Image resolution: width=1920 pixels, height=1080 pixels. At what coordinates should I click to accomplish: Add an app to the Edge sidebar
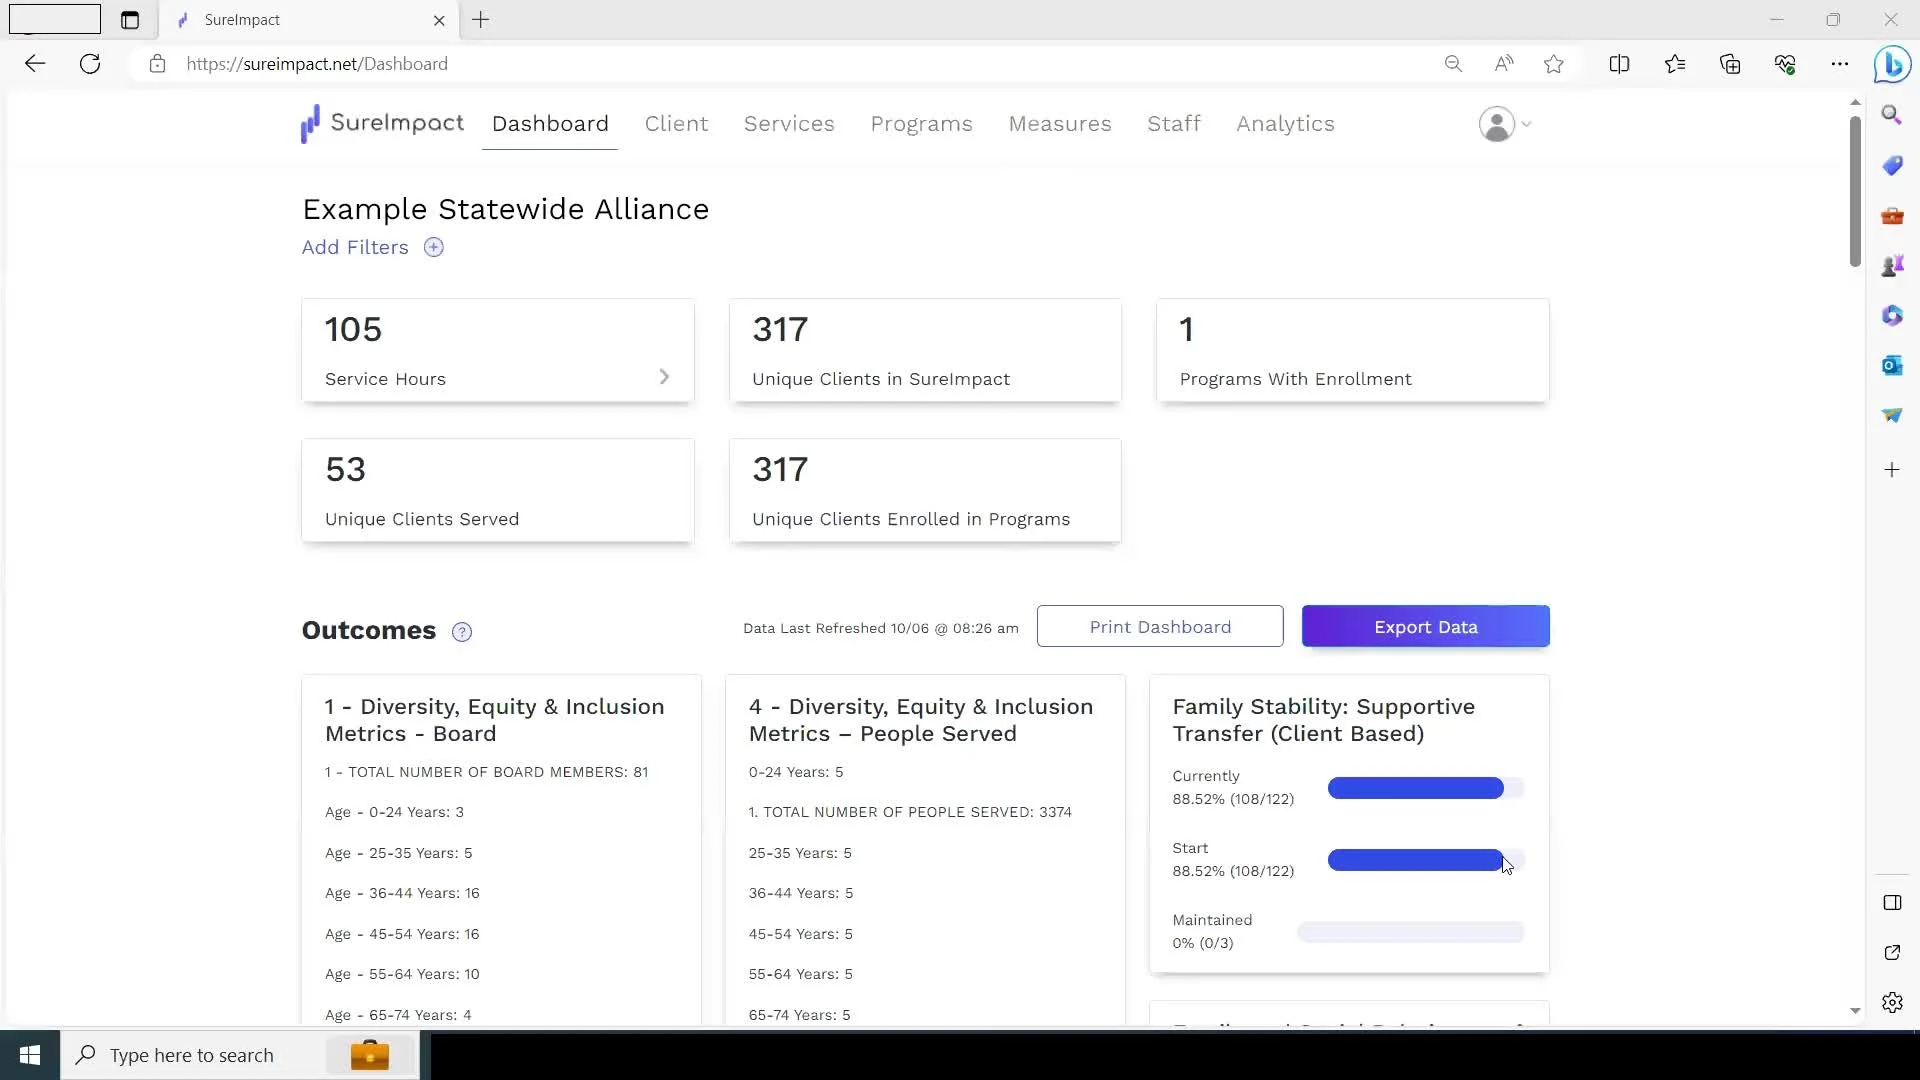pyautogui.click(x=1892, y=470)
